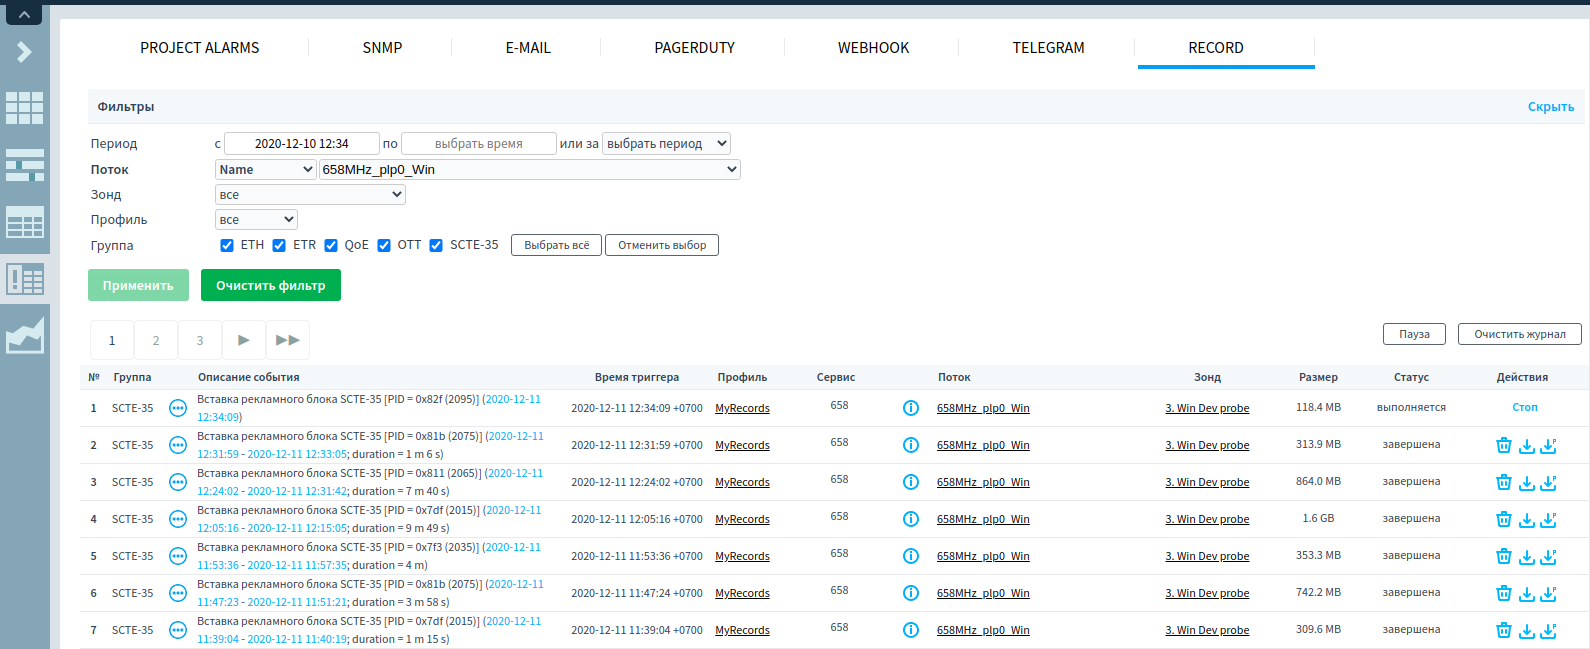Screen dimensions: 1590x649
Task: Disable the SCTE-35 group checkbox
Action: 436,246
